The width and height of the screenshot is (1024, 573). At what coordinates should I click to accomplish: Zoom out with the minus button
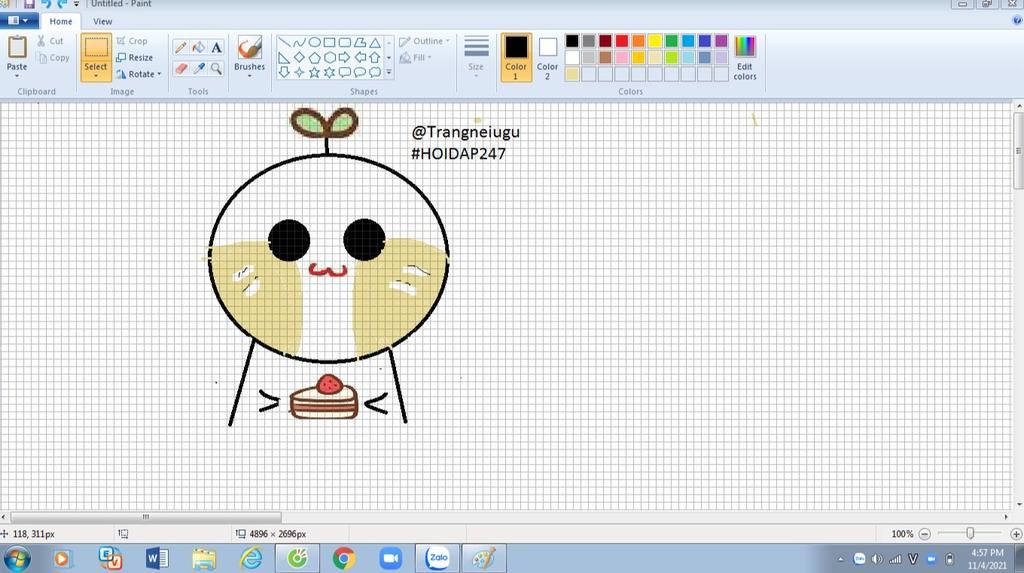pos(924,534)
